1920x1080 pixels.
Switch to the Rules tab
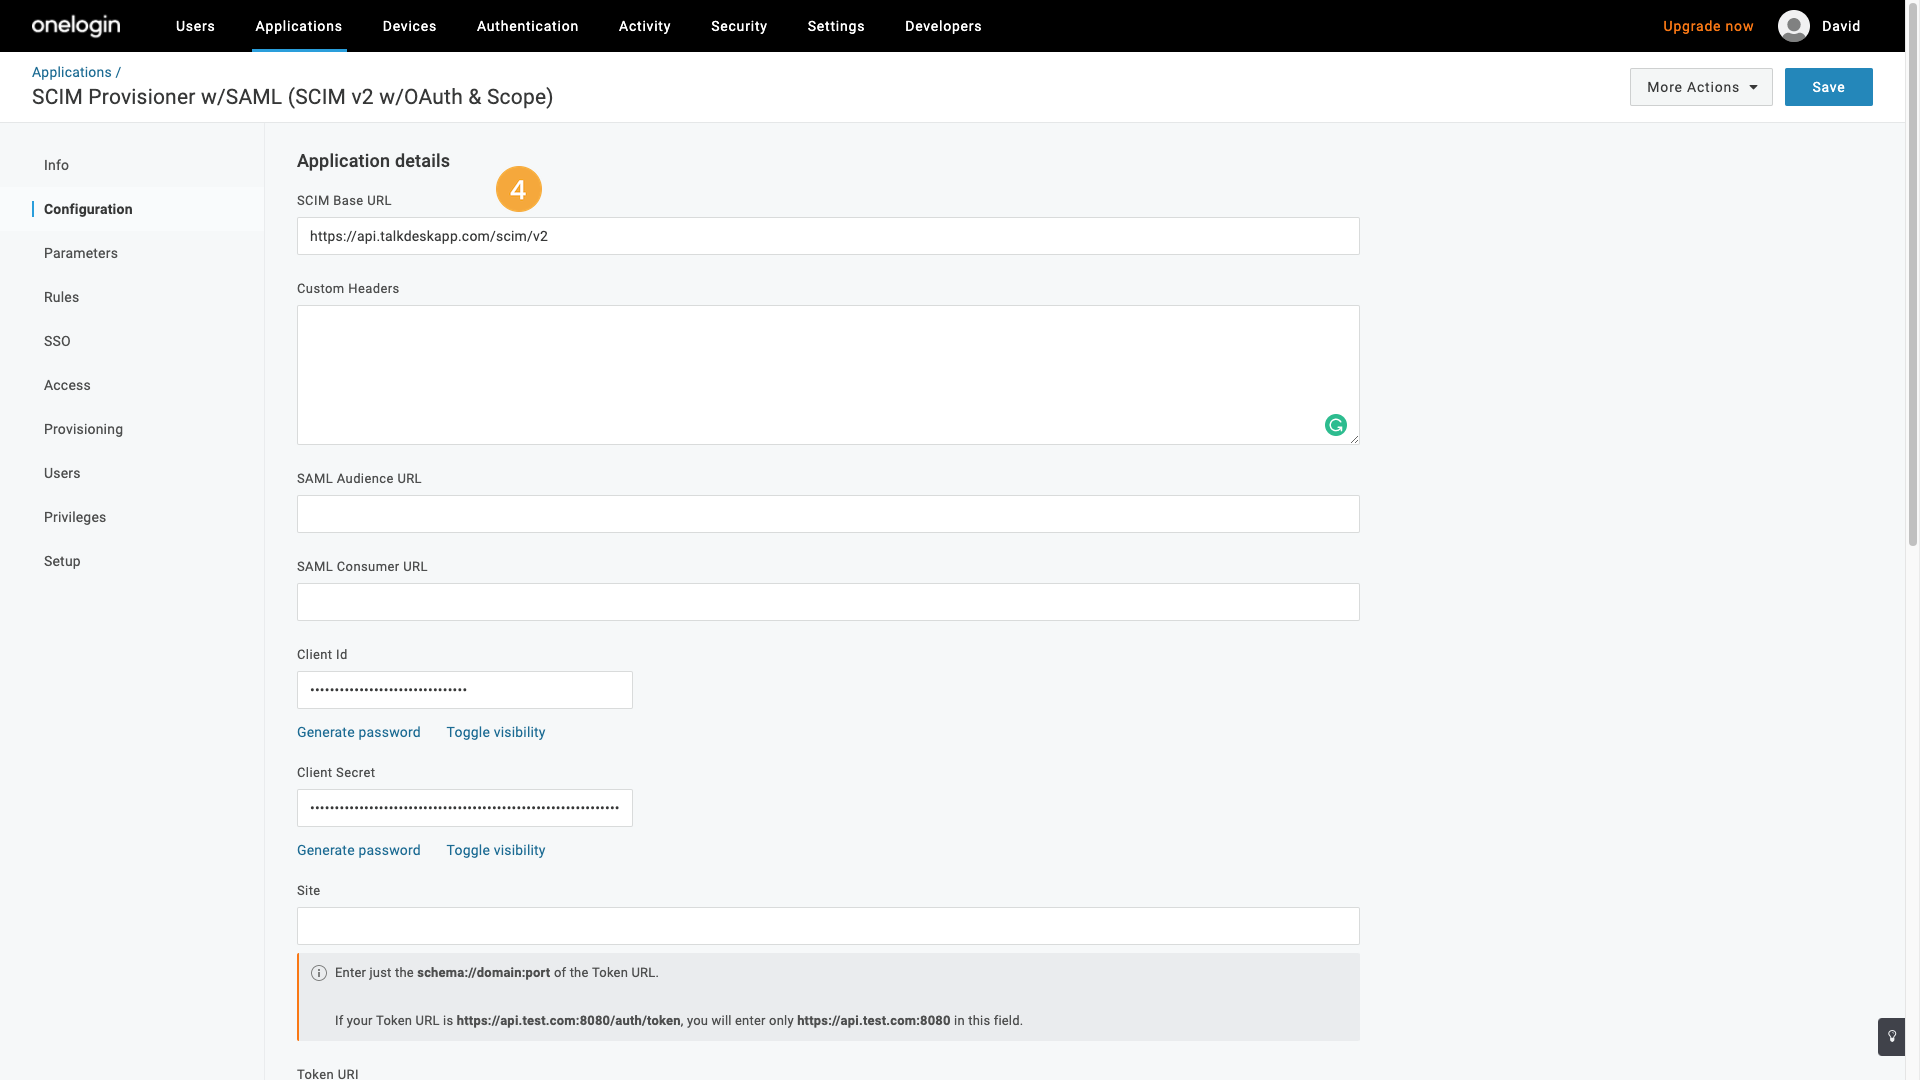(61, 297)
